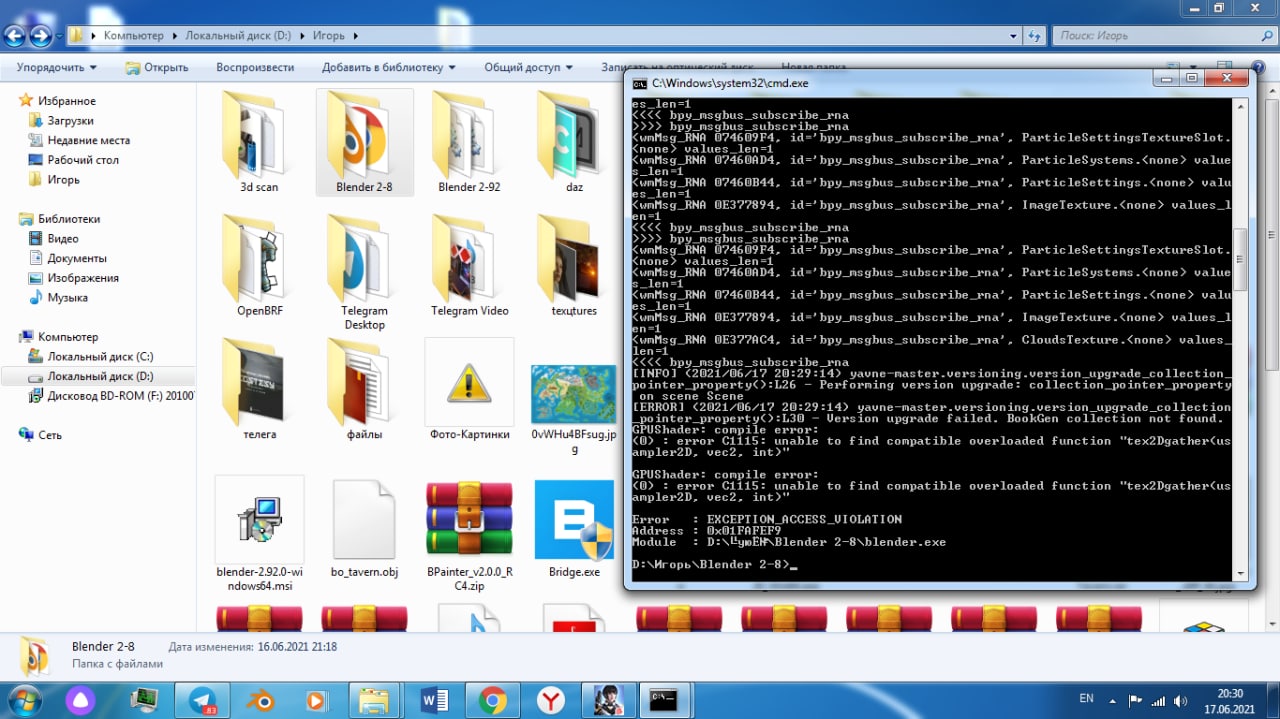Image resolution: width=1280 pixels, height=719 pixels.
Task: Open the Telegram Desktop folder
Action: (x=364, y=272)
